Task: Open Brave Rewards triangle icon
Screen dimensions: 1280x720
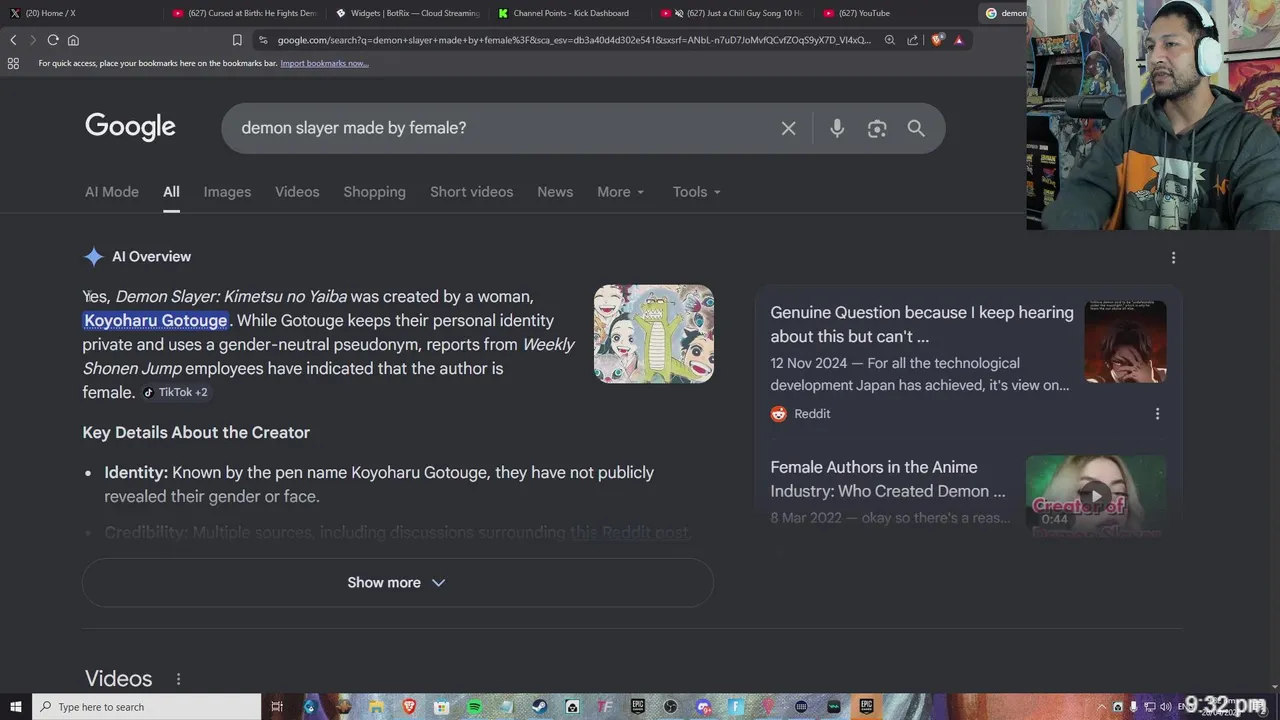Action: click(959, 40)
